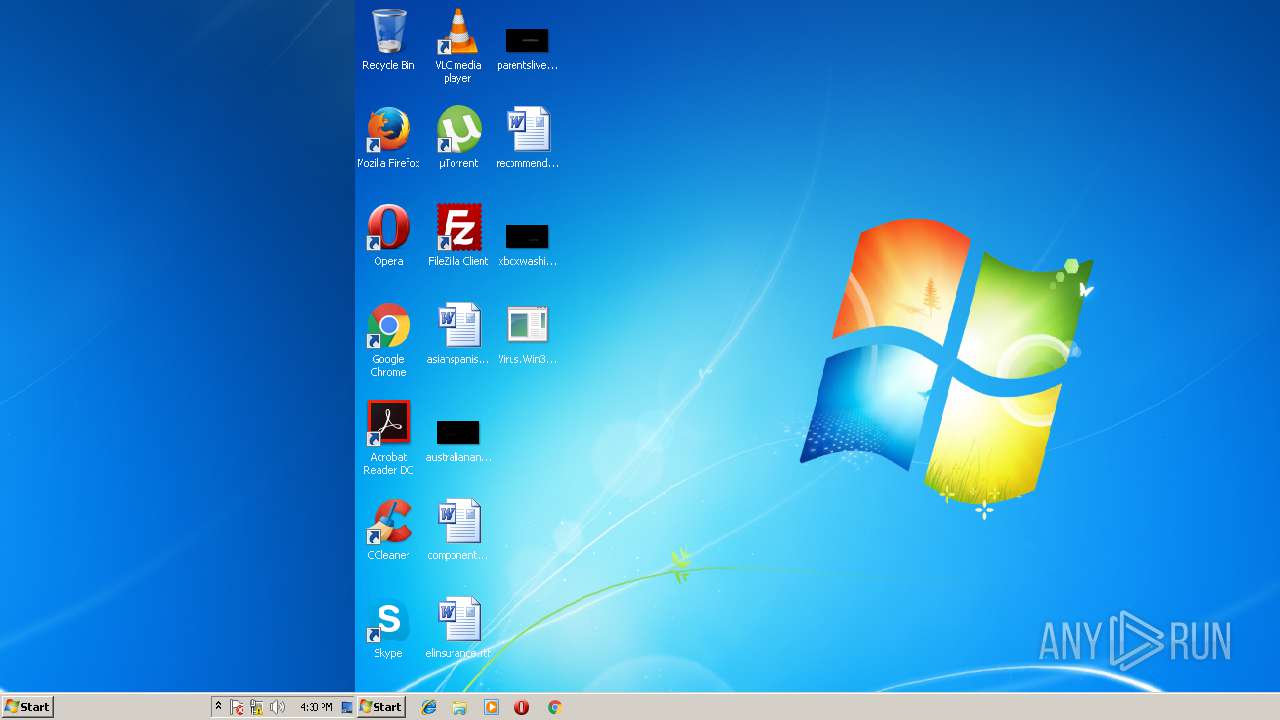Screen dimensions: 1280x720
Task: Click Show Desktop icon beside clock
Action: 347,707
